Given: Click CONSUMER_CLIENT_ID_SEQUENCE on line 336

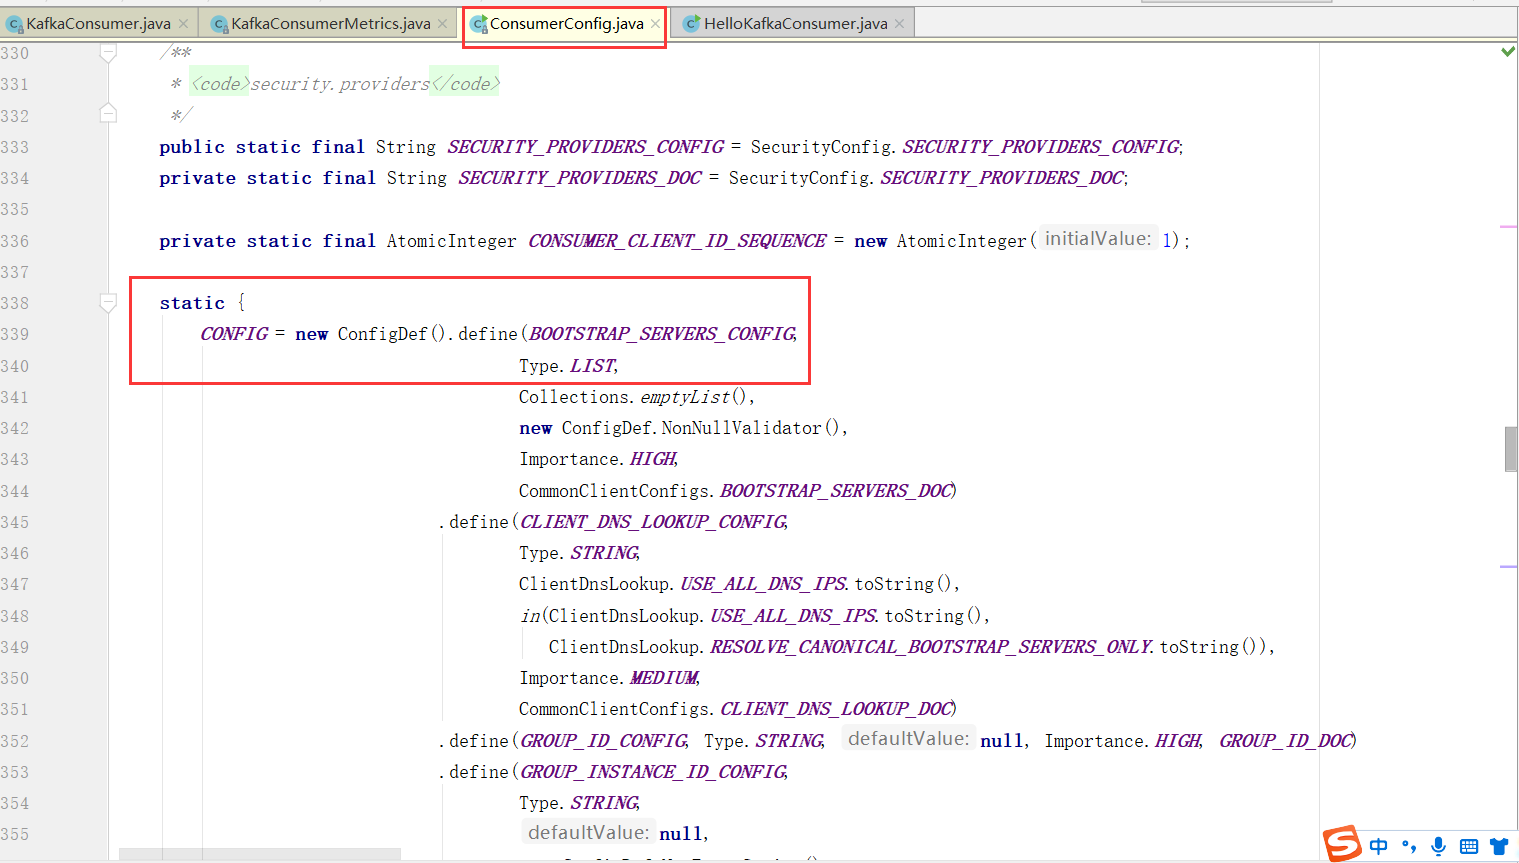Looking at the screenshot, I should (677, 241).
